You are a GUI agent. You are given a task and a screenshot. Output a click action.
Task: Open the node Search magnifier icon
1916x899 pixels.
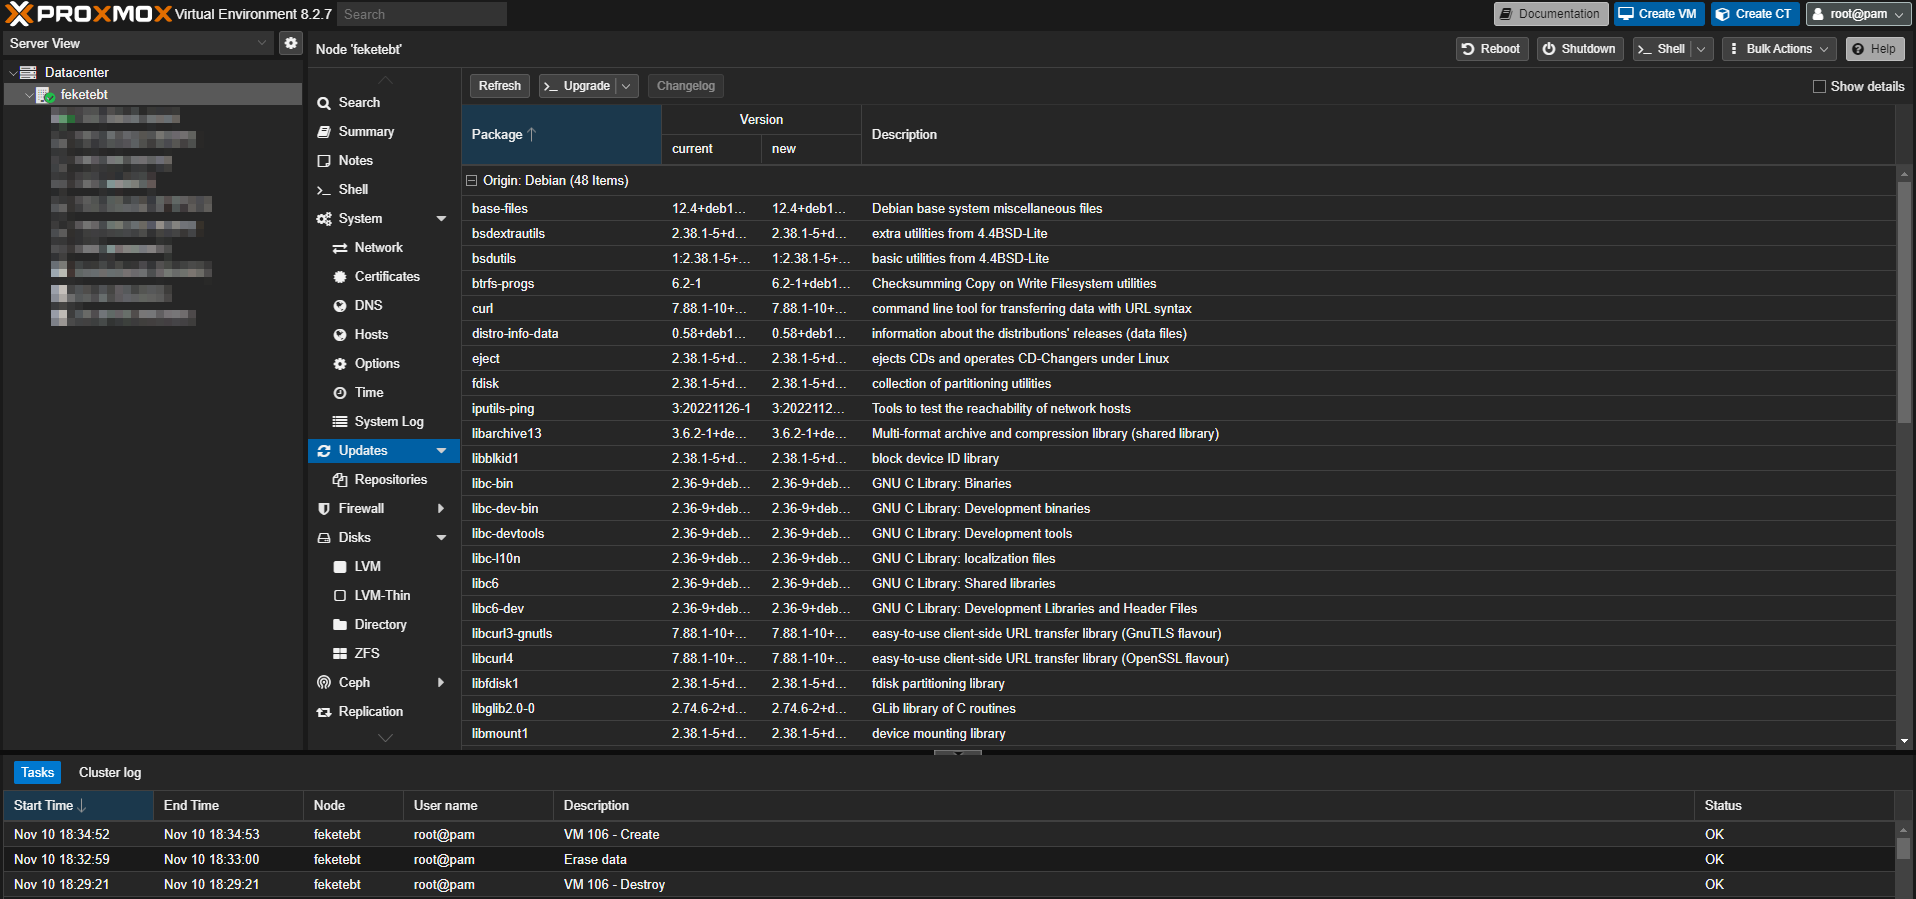tap(324, 103)
